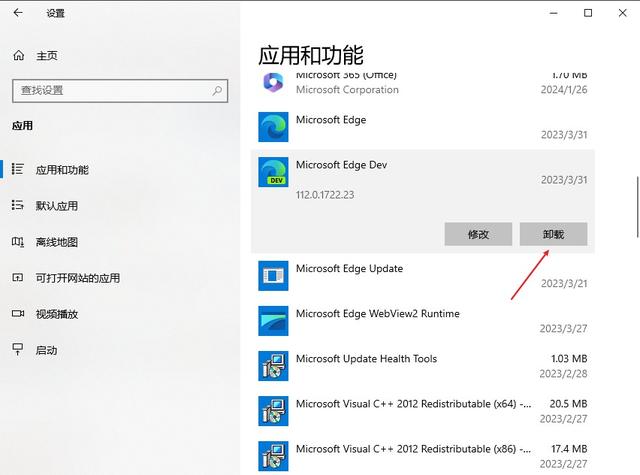640x475 pixels.
Task: Select the Microsoft Edge app icon
Action: (273, 127)
